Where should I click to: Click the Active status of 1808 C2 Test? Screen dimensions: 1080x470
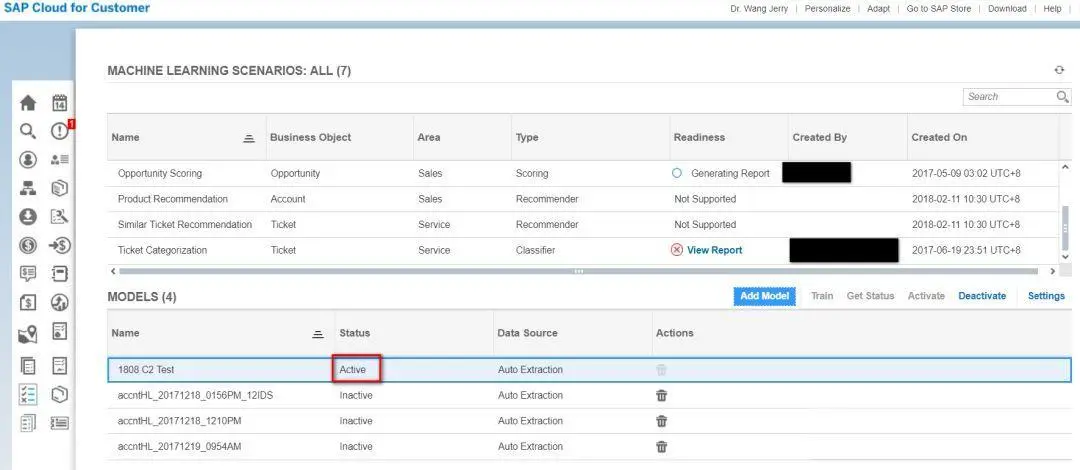pos(353,370)
